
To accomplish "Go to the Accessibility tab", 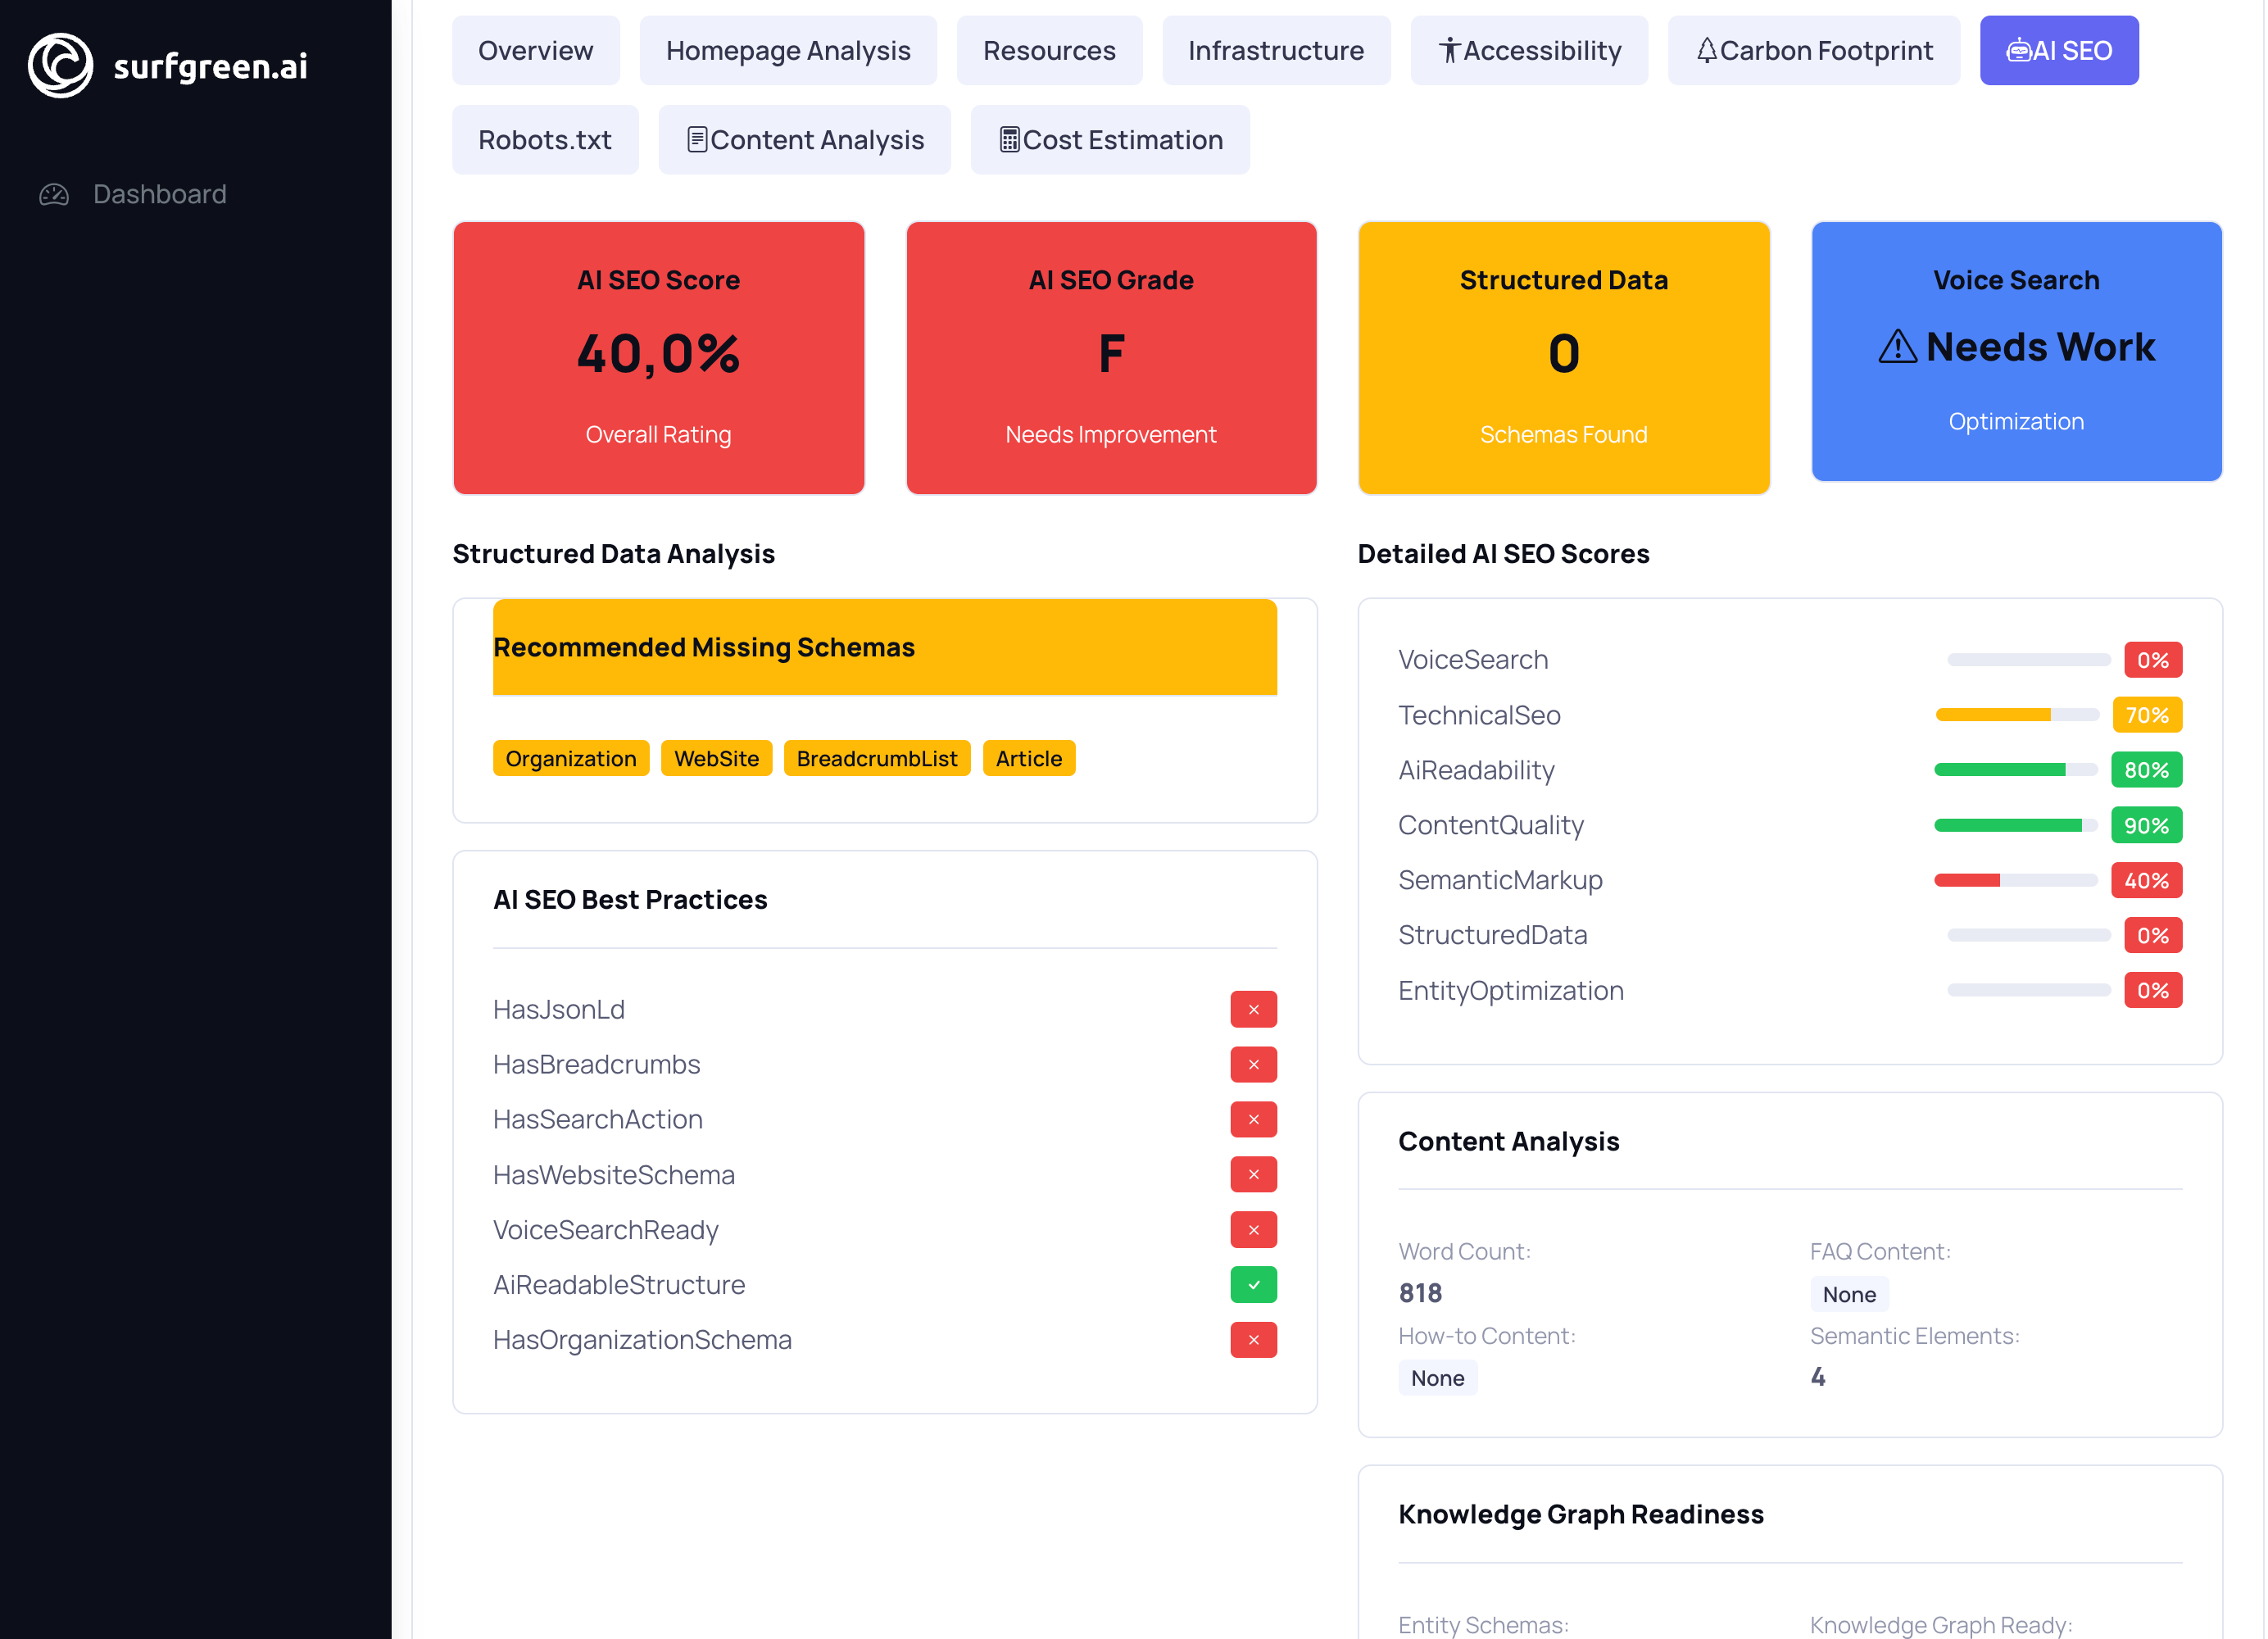I will 1529,50.
